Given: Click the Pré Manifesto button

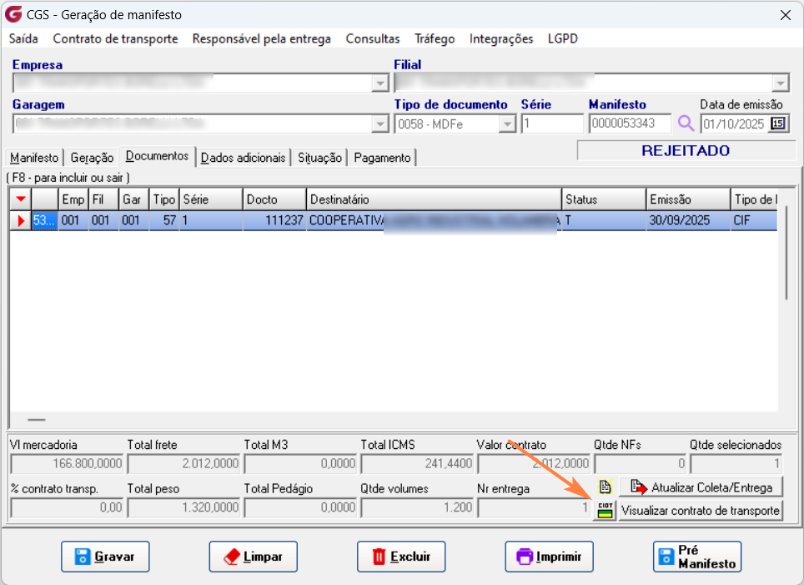Looking at the screenshot, I should tap(697, 556).
